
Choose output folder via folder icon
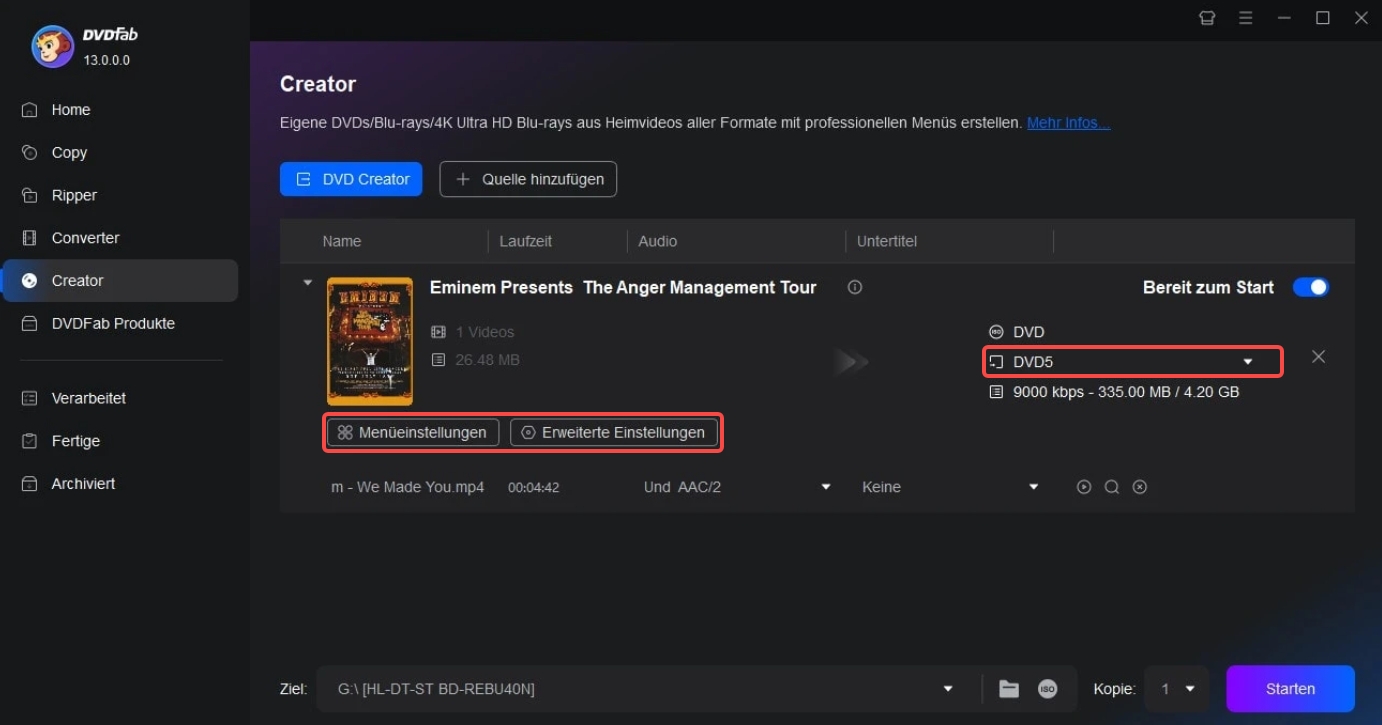point(1009,689)
